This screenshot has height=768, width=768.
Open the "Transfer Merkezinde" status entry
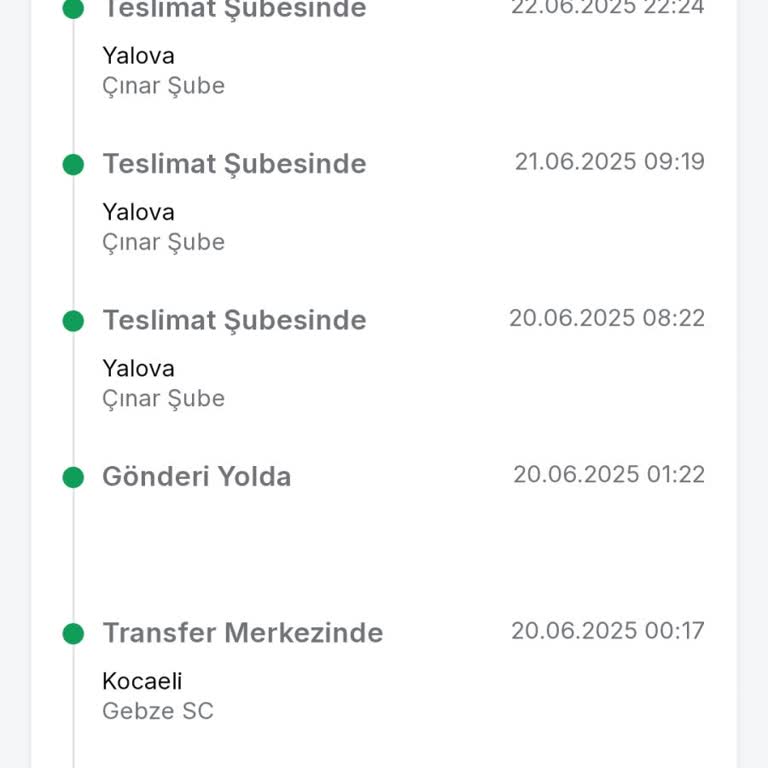tap(242, 633)
